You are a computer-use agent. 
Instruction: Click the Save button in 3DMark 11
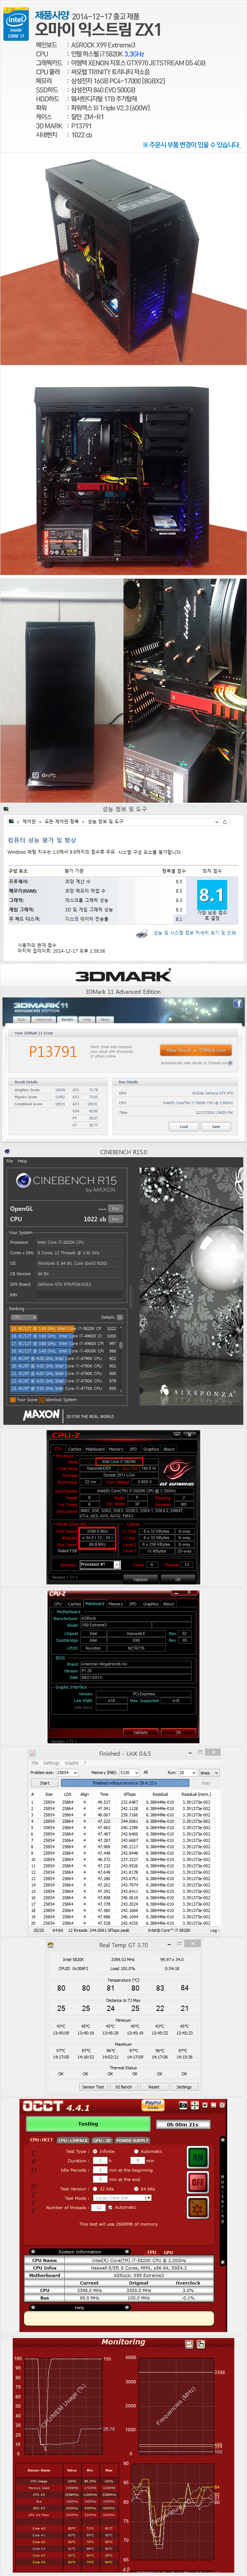click(x=216, y=1126)
